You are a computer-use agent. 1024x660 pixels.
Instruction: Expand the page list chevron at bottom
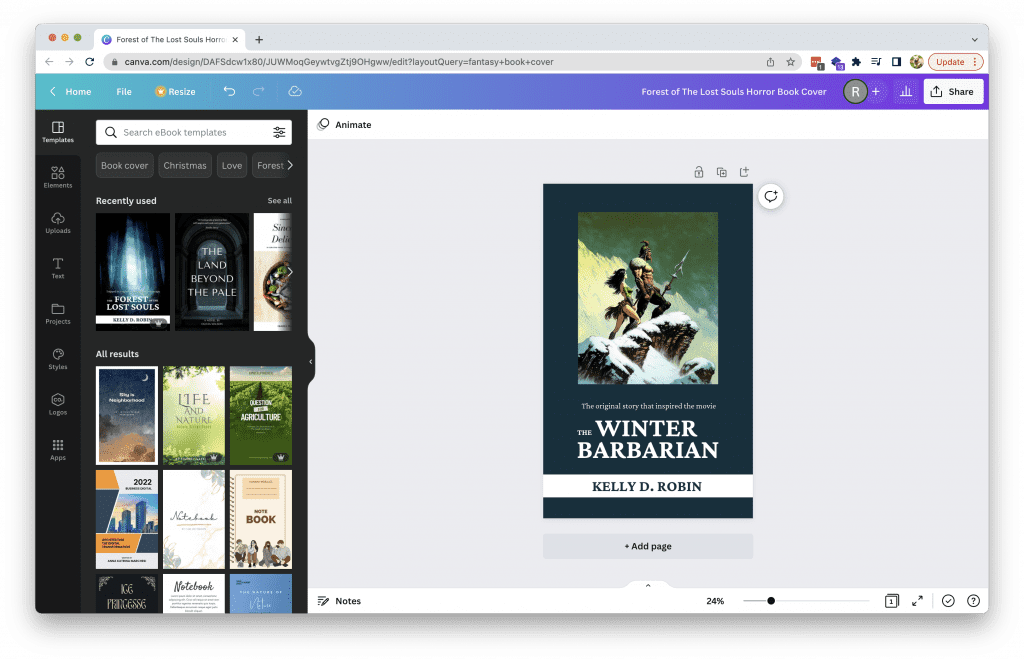(x=648, y=585)
